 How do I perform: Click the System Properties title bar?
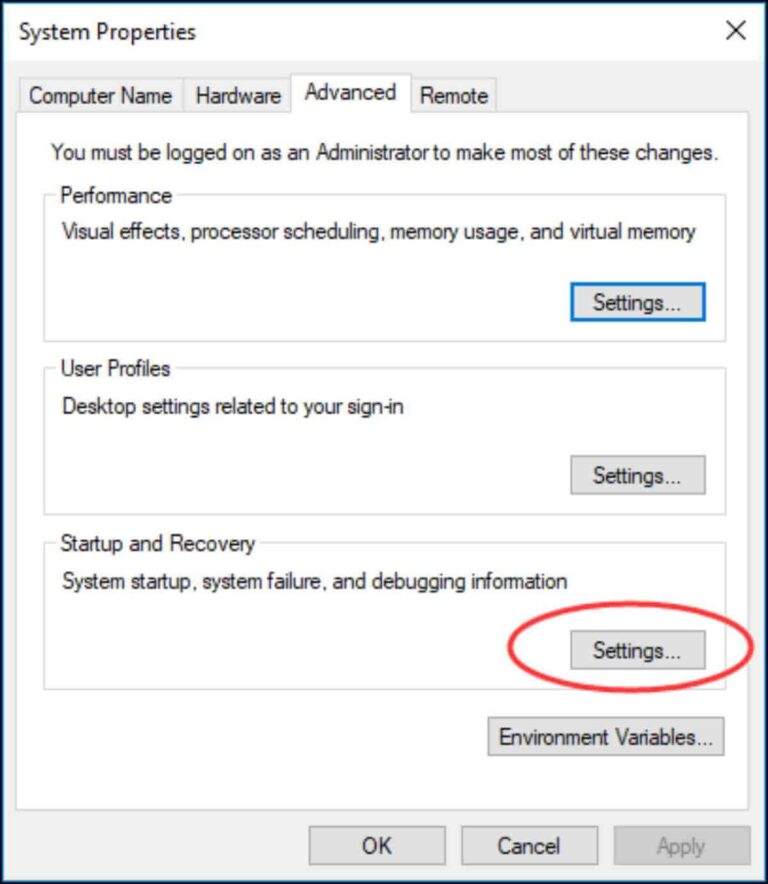[300, 31]
